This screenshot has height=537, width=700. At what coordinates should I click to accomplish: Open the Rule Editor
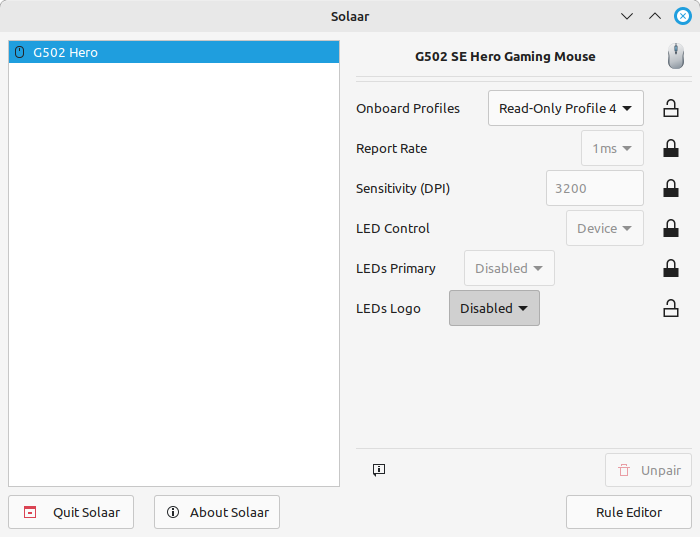tap(628, 512)
